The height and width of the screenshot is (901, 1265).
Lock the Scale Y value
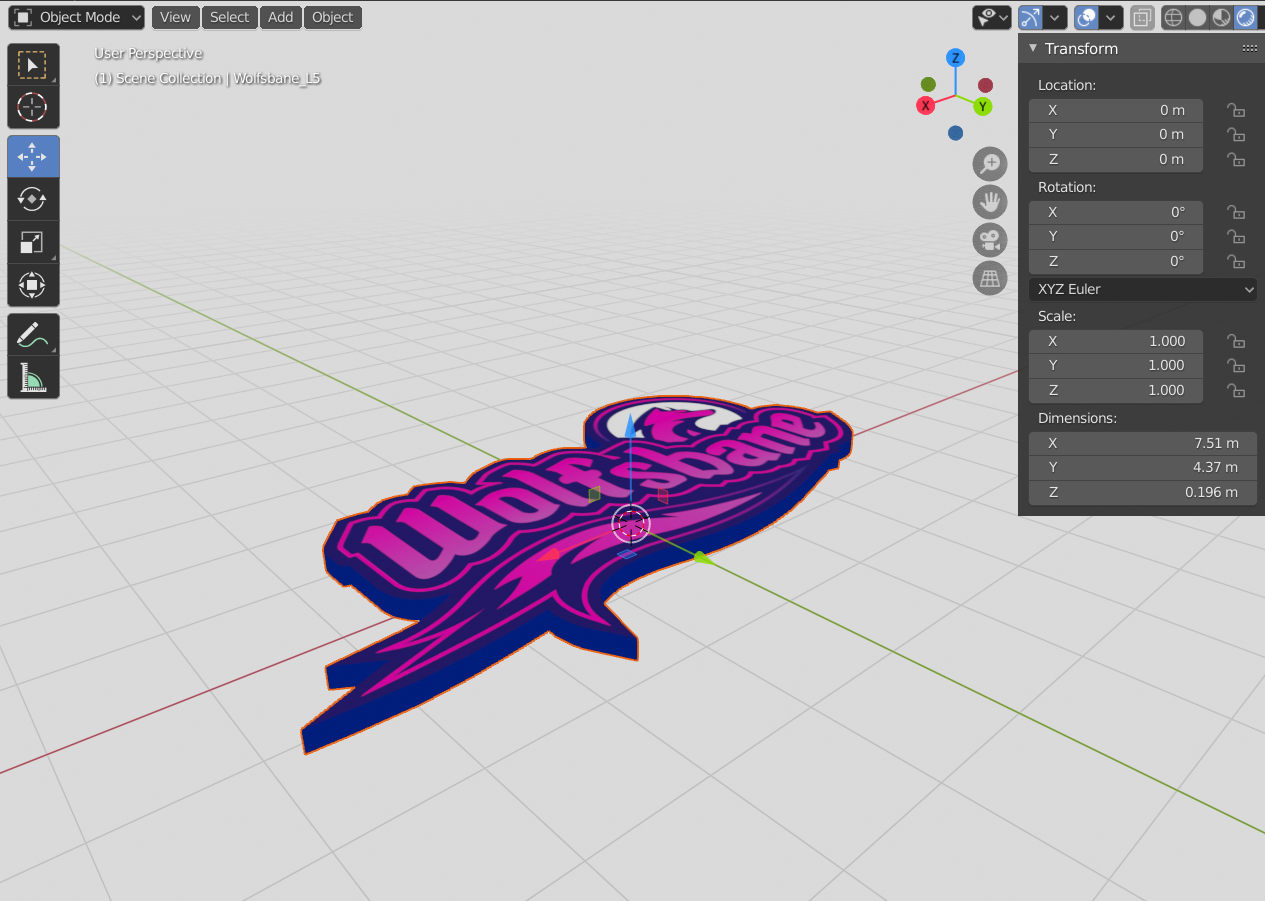point(1237,365)
